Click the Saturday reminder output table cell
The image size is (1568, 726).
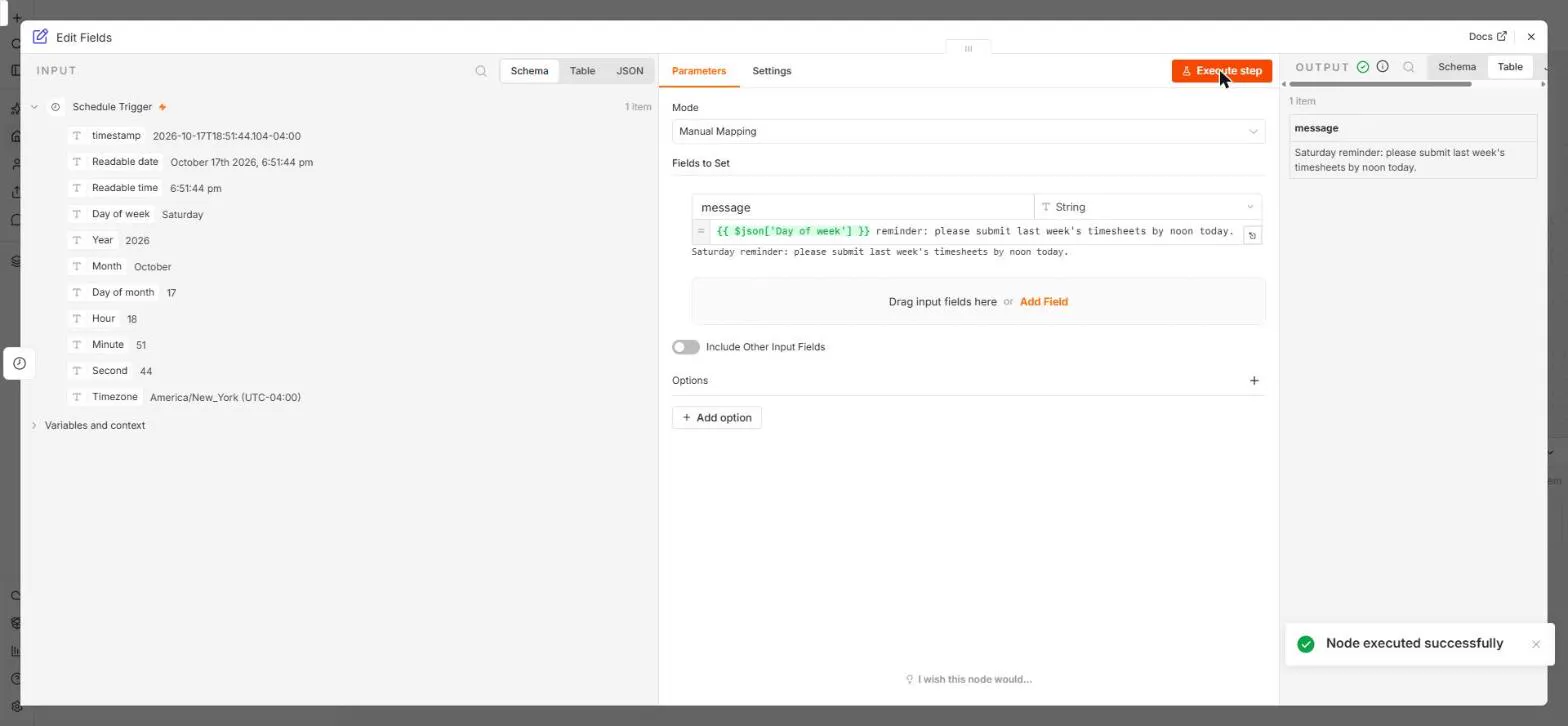coord(1413,160)
